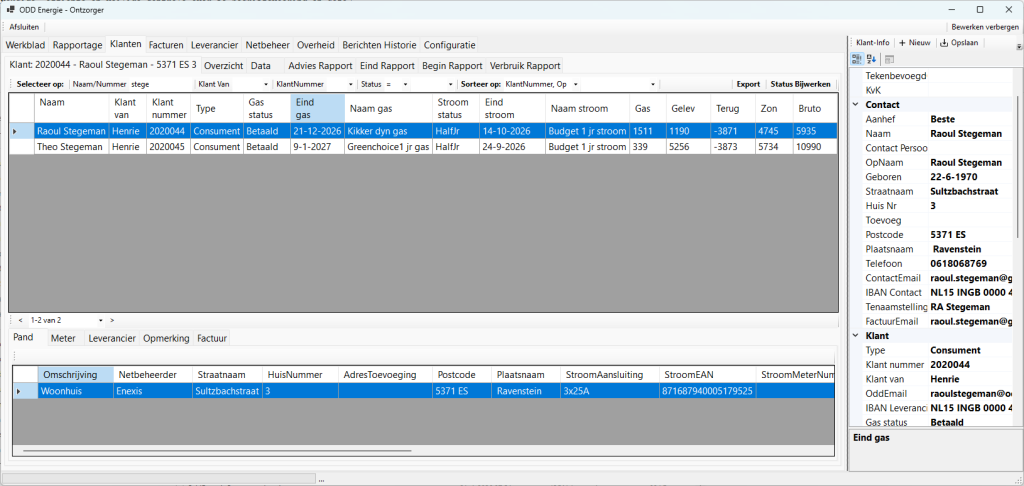Select the Theo Stegeman row
This screenshot has width=1024, height=486.
(x=423, y=147)
